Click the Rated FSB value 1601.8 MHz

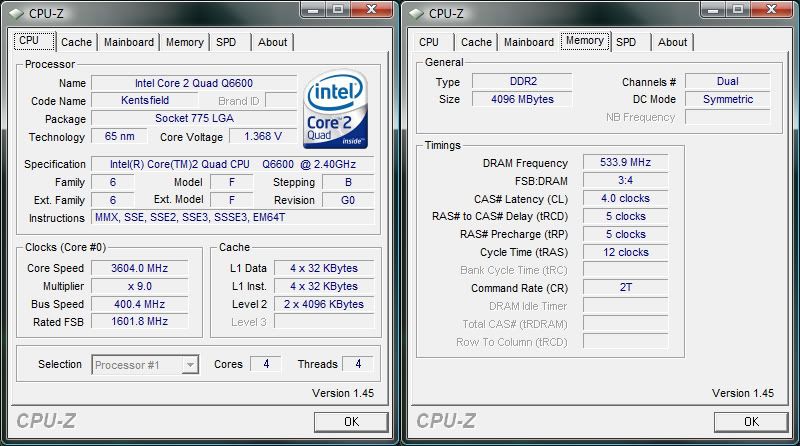(x=139, y=321)
